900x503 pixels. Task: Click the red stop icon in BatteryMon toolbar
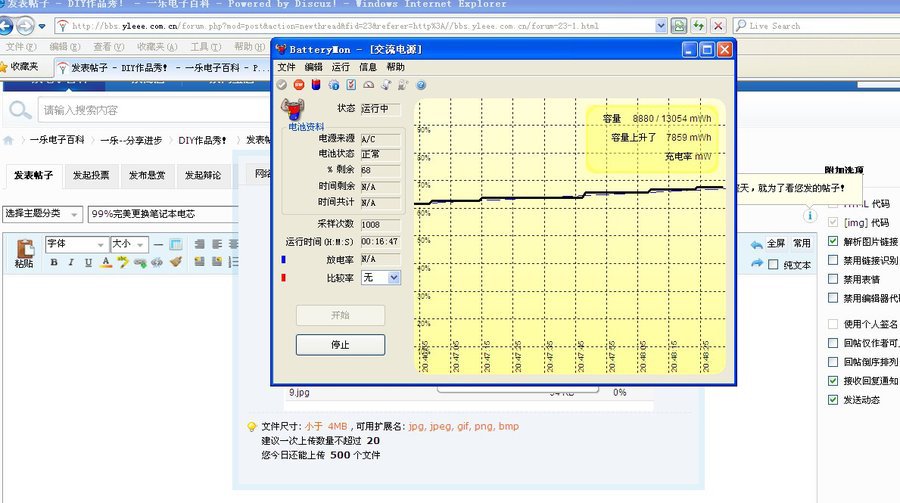[x=299, y=85]
